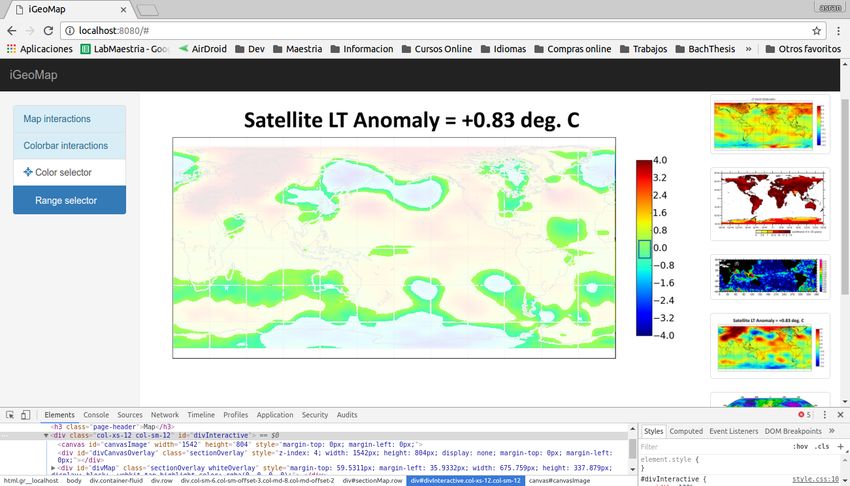
Task: Click the browser forward arrow
Action: click(30, 31)
